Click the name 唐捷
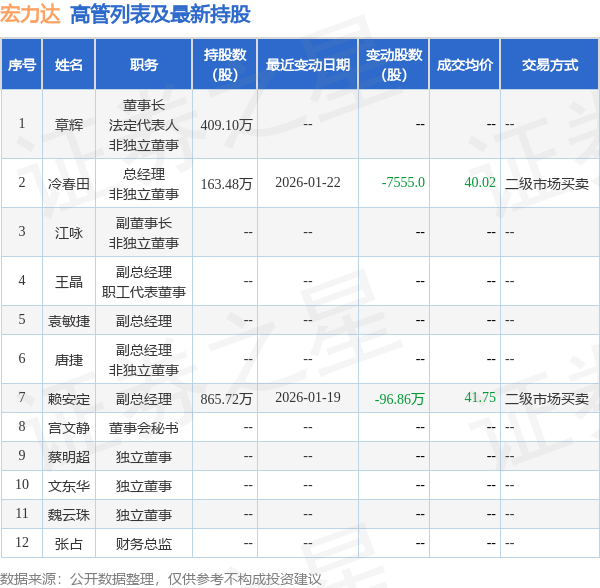 coord(68,360)
